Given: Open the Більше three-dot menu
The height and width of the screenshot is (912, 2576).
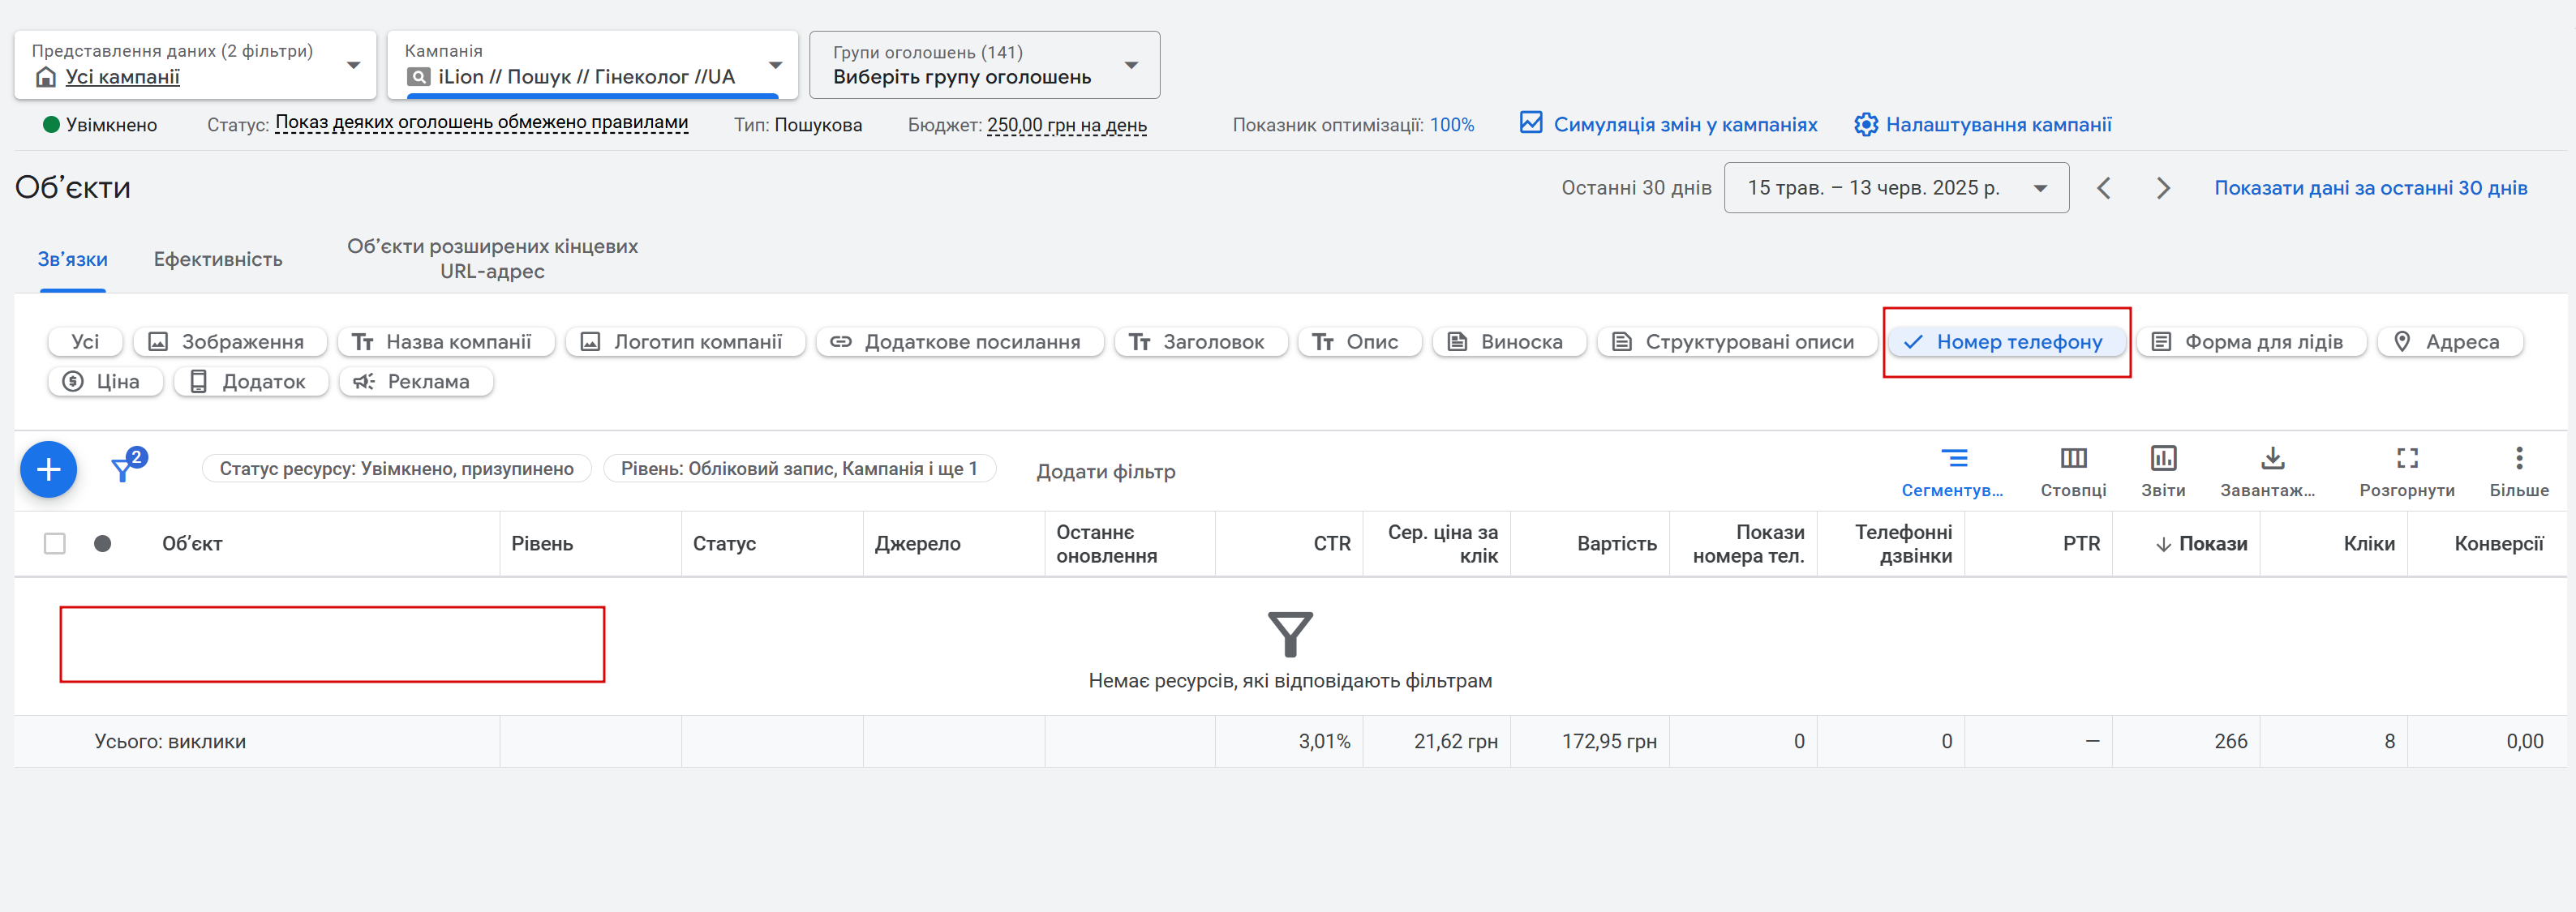Looking at the screenshot, I should point(2518,459).
